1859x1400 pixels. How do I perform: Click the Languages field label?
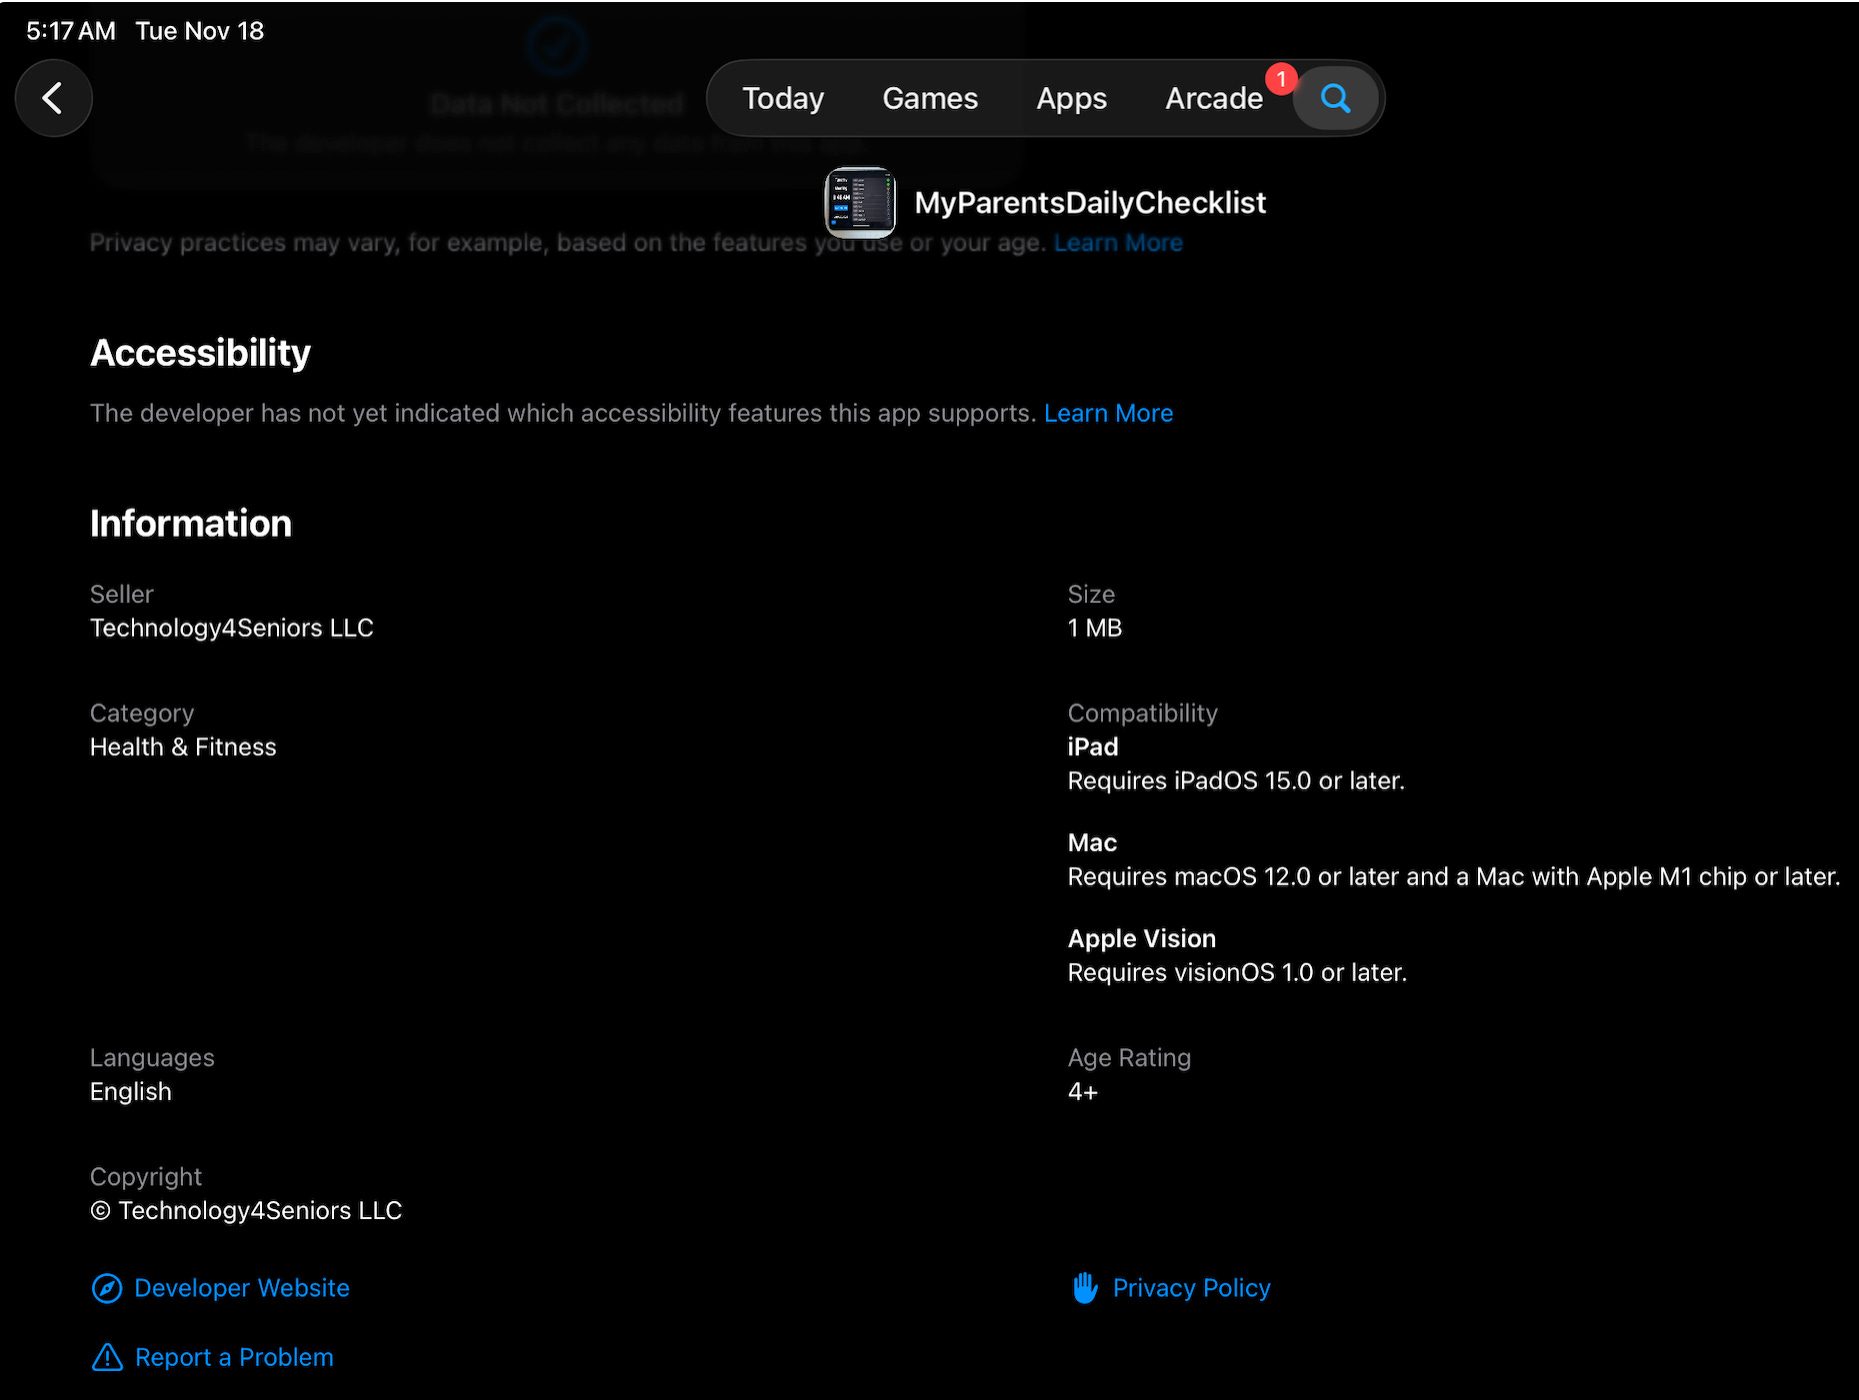[152, 1058]
